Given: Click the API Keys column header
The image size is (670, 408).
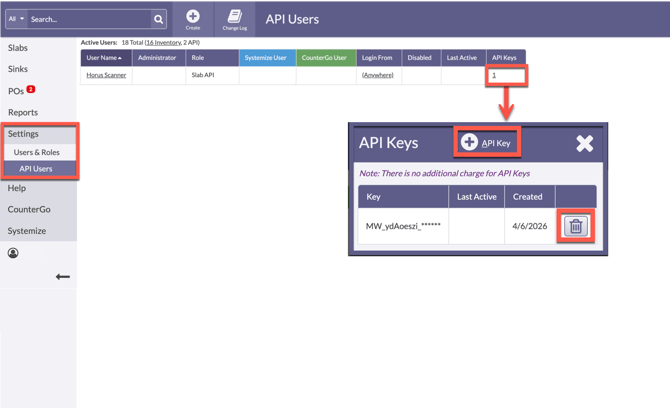Looking at the screenshot, I should (506, 58).
